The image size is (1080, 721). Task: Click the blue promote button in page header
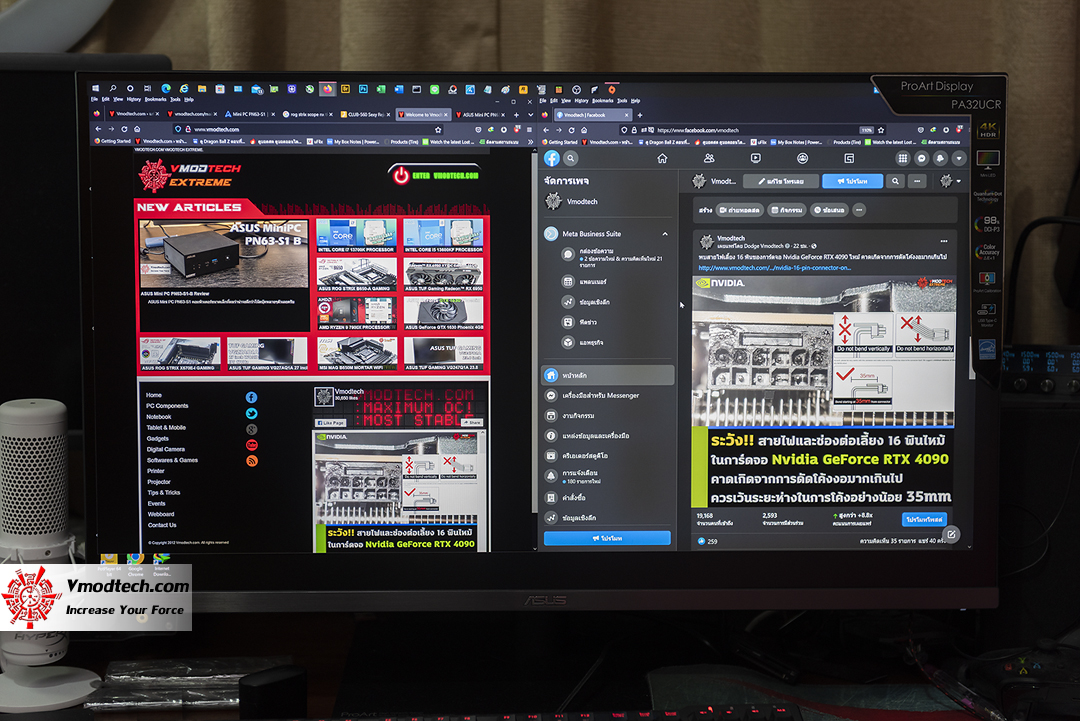click(x=852, y=181)
